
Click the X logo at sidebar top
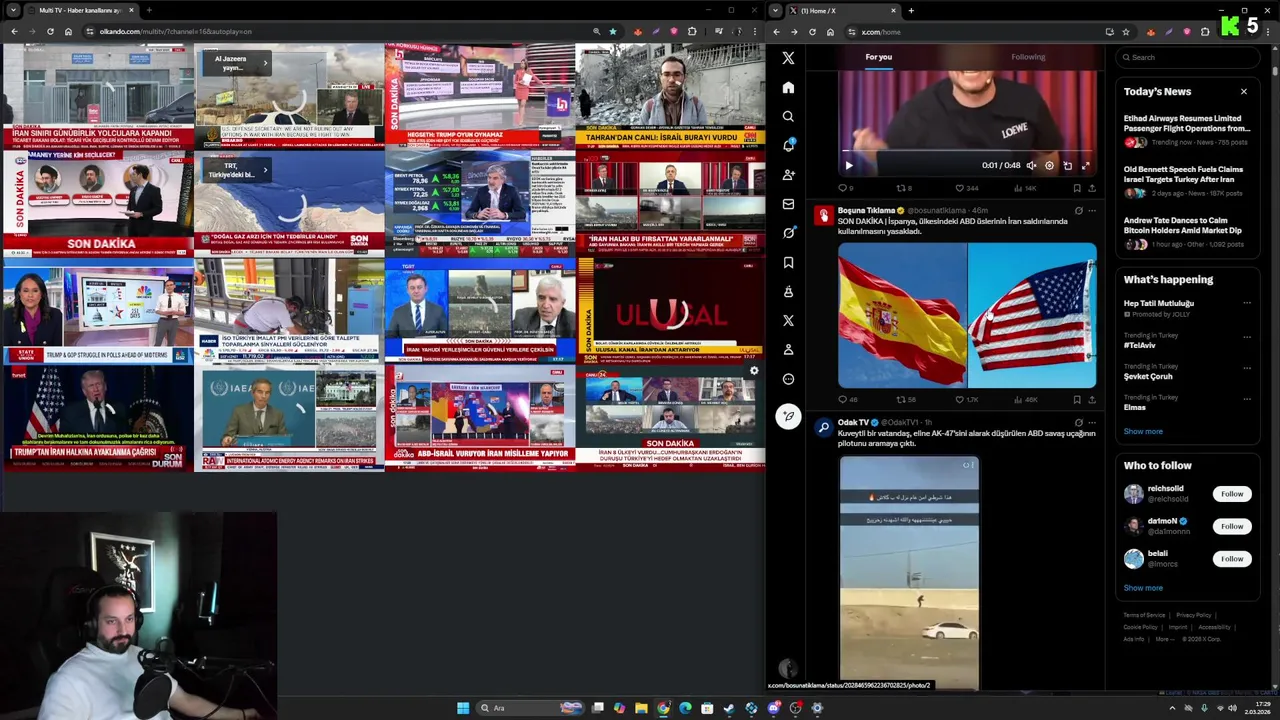pos(788,58)
